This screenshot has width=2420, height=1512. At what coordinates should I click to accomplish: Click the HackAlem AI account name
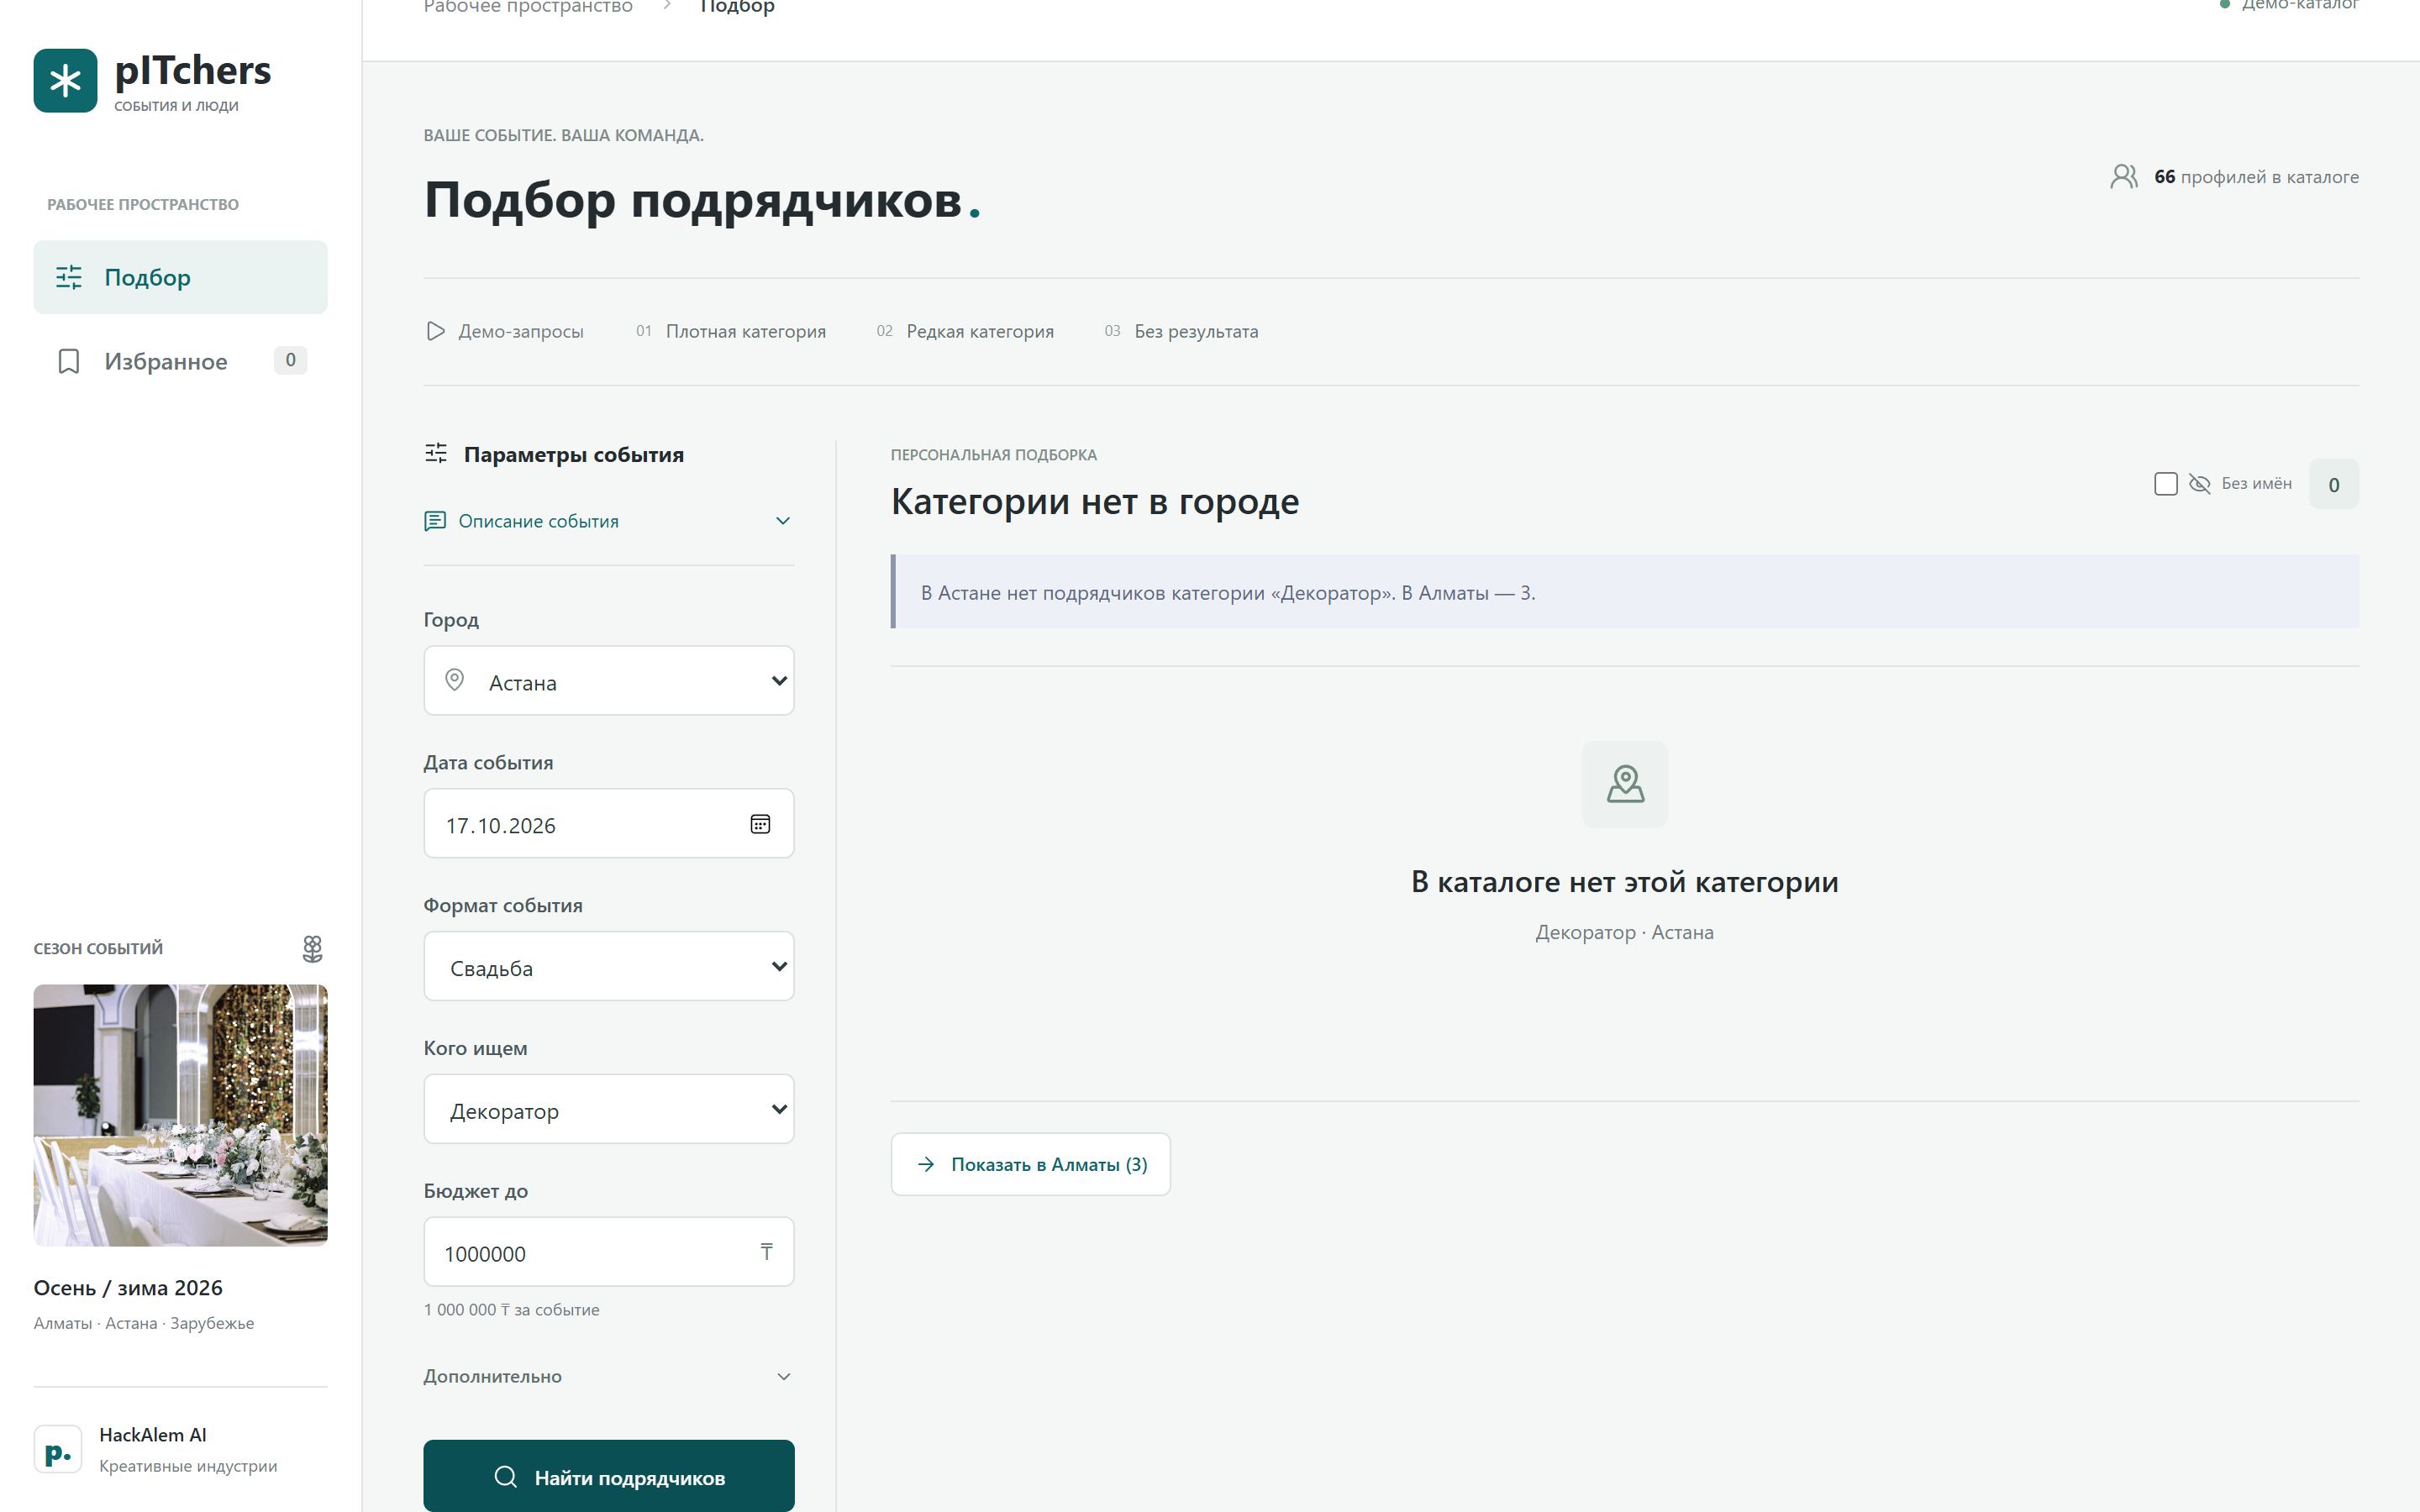coord(153,1435)
